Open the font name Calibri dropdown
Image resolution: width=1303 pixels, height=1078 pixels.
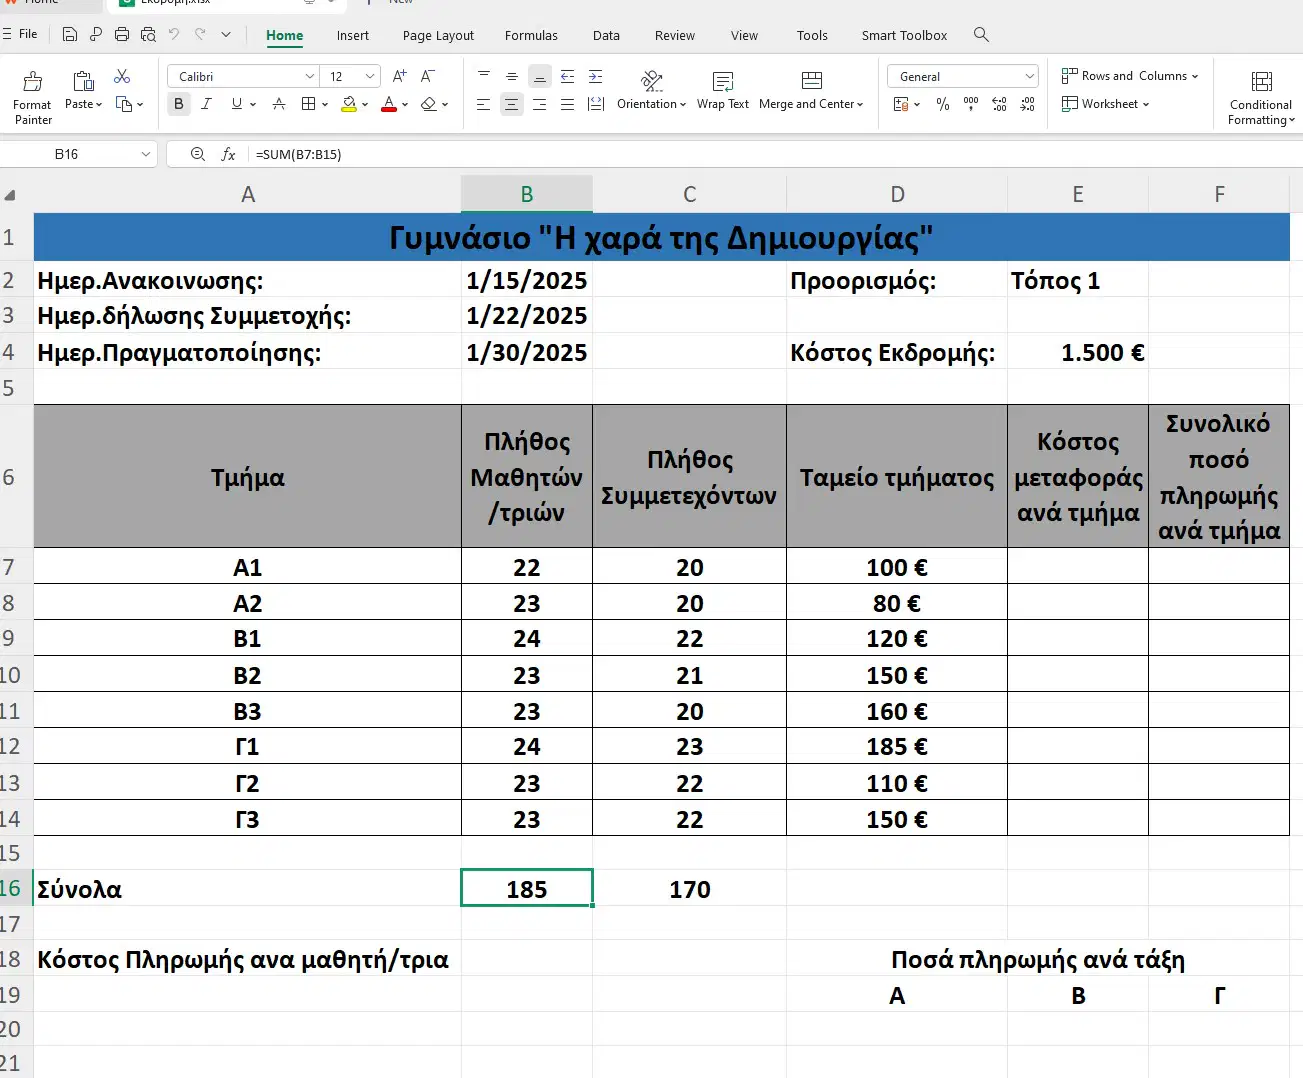pos(309,76)
